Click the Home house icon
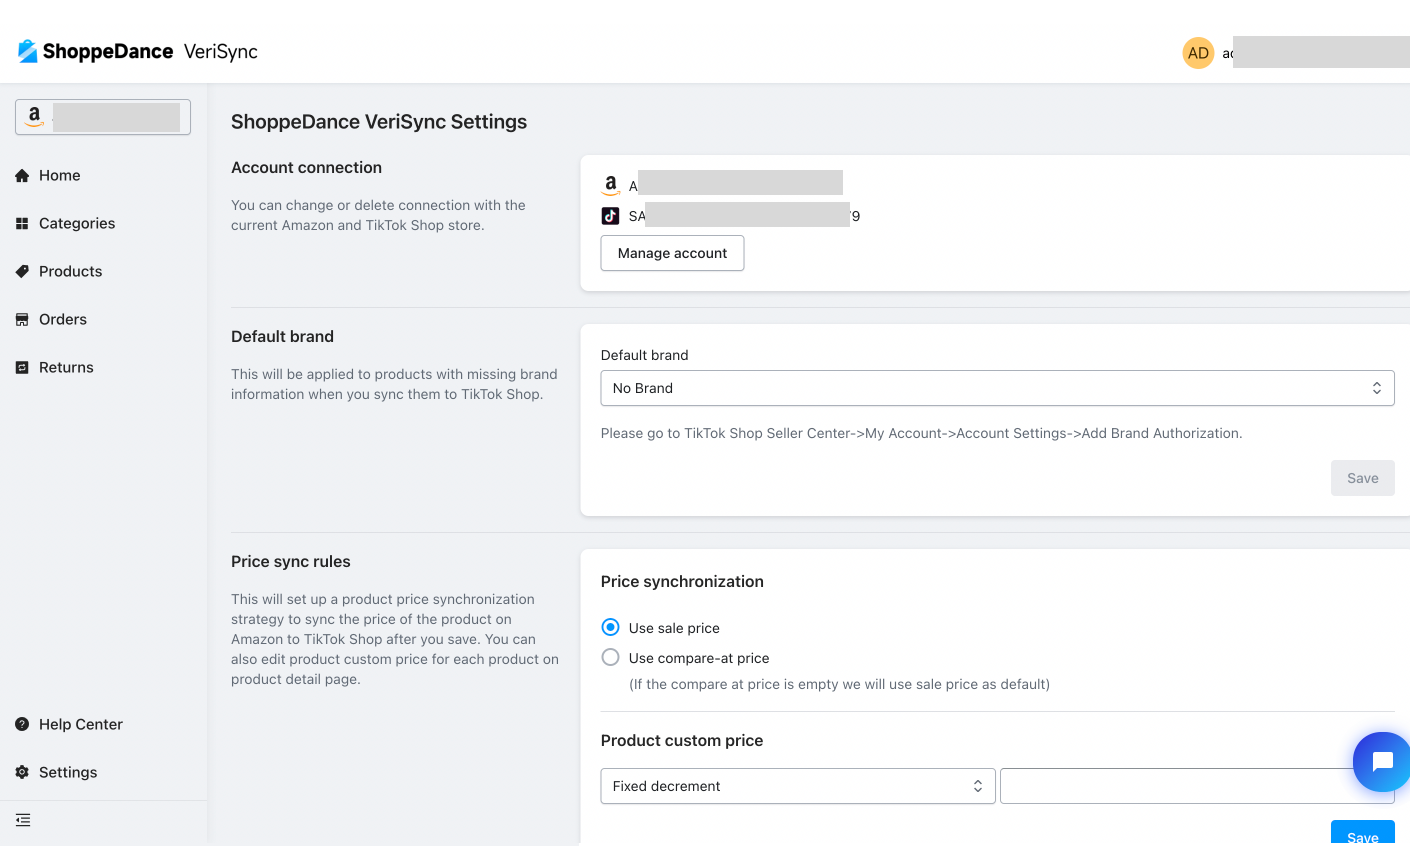 (x=22, y=175)
